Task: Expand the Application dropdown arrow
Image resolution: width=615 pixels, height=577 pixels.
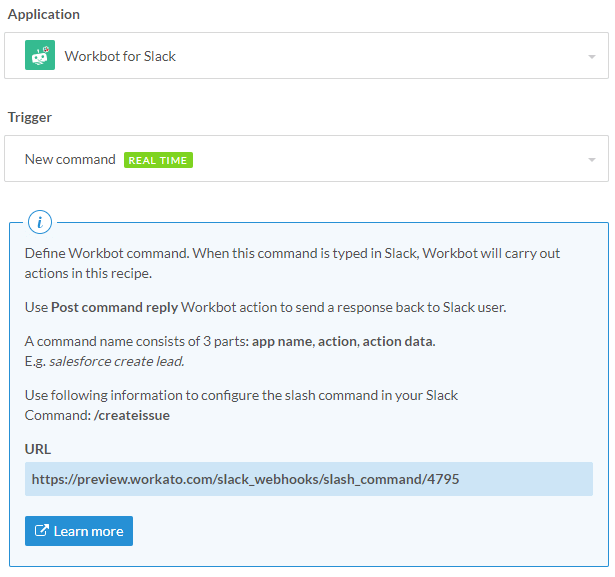Action: pos(591,57)
